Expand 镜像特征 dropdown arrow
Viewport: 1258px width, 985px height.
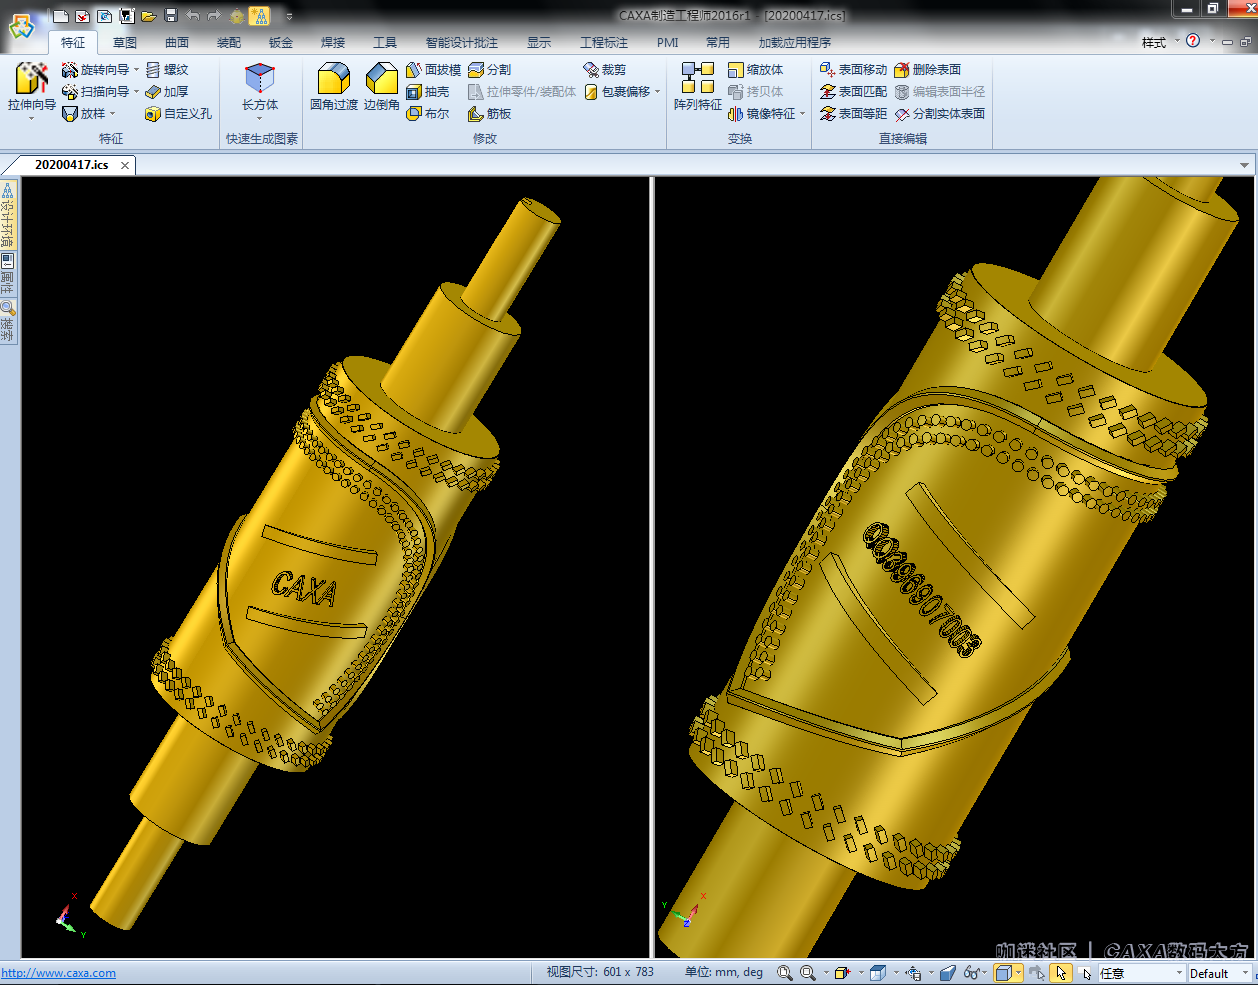[803, 114]
